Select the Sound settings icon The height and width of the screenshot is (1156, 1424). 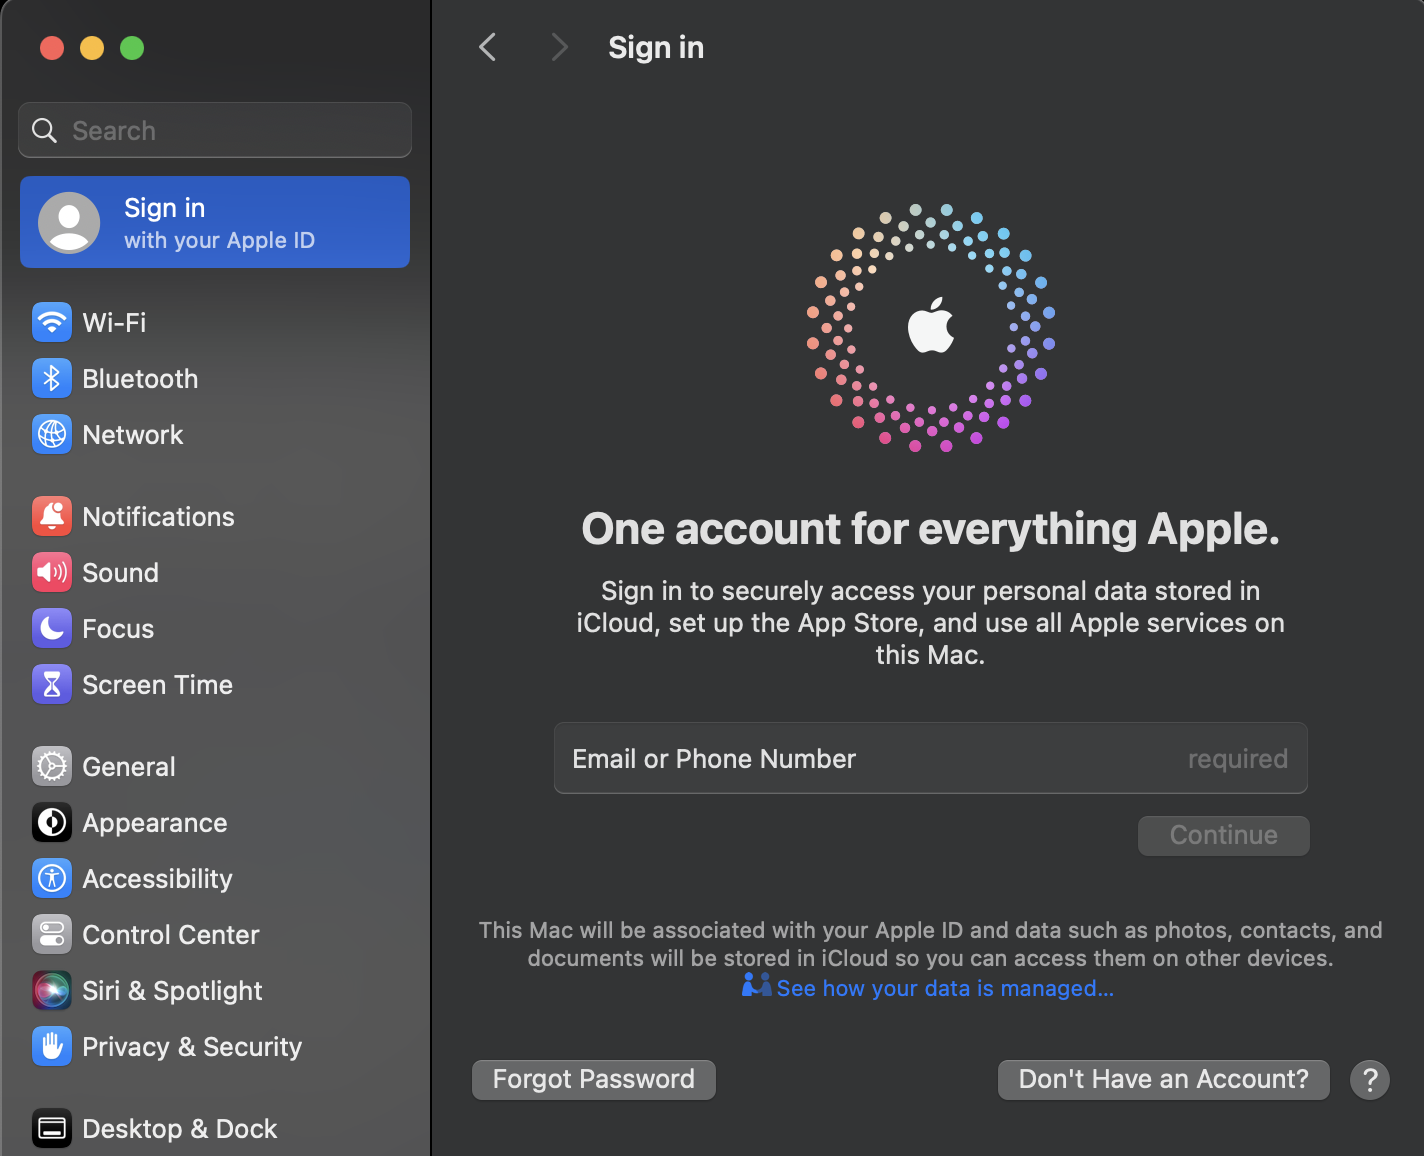(x=51, y=572)
